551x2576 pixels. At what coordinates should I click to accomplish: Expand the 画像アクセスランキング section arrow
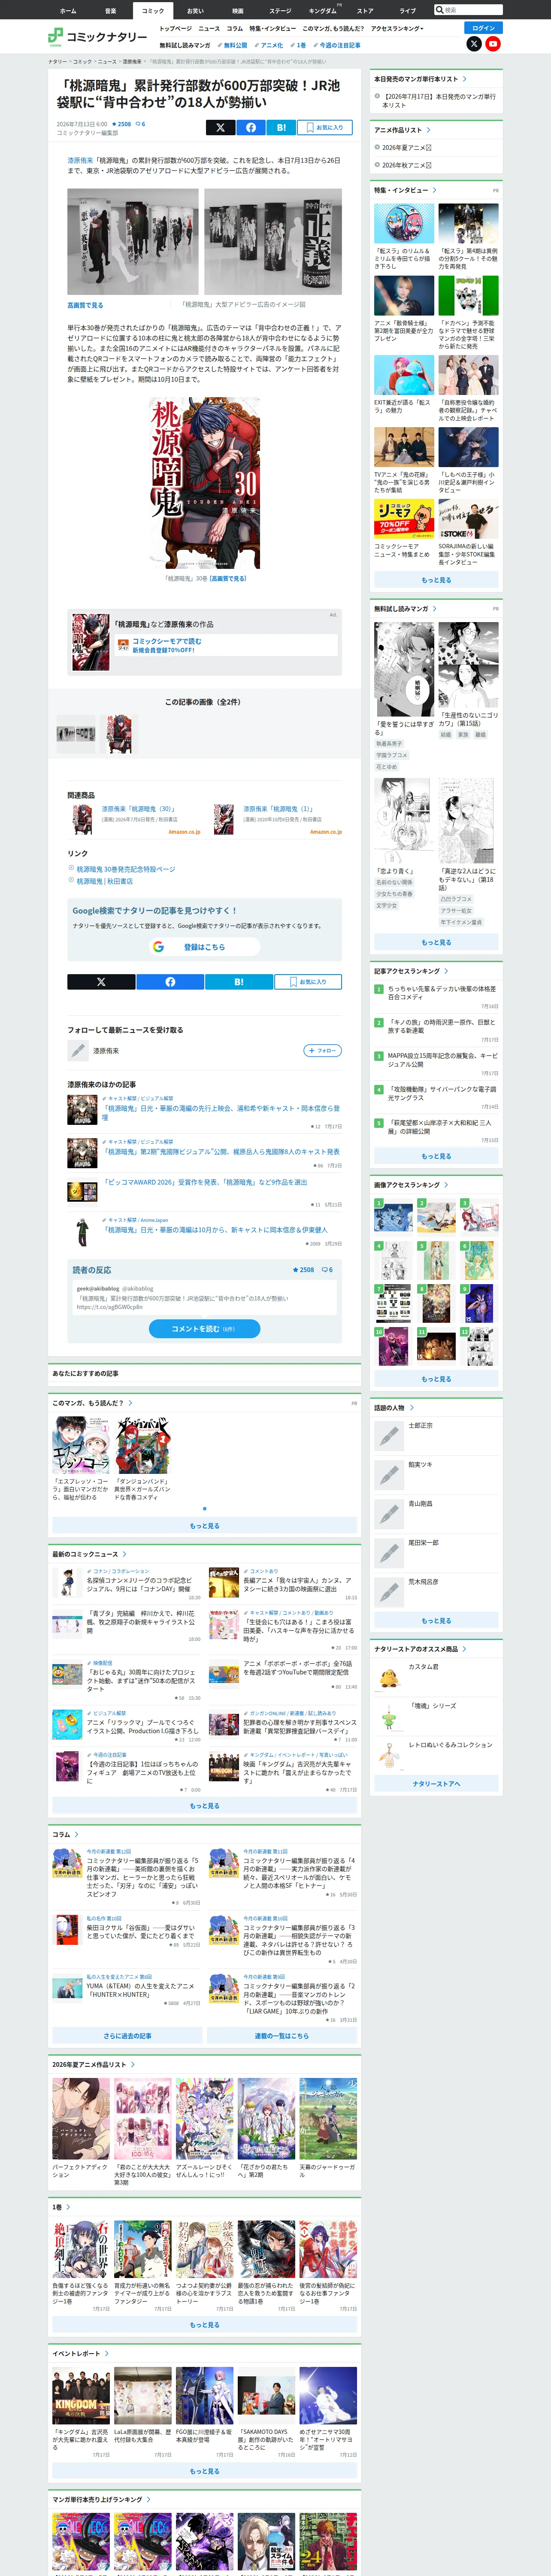446,1185
